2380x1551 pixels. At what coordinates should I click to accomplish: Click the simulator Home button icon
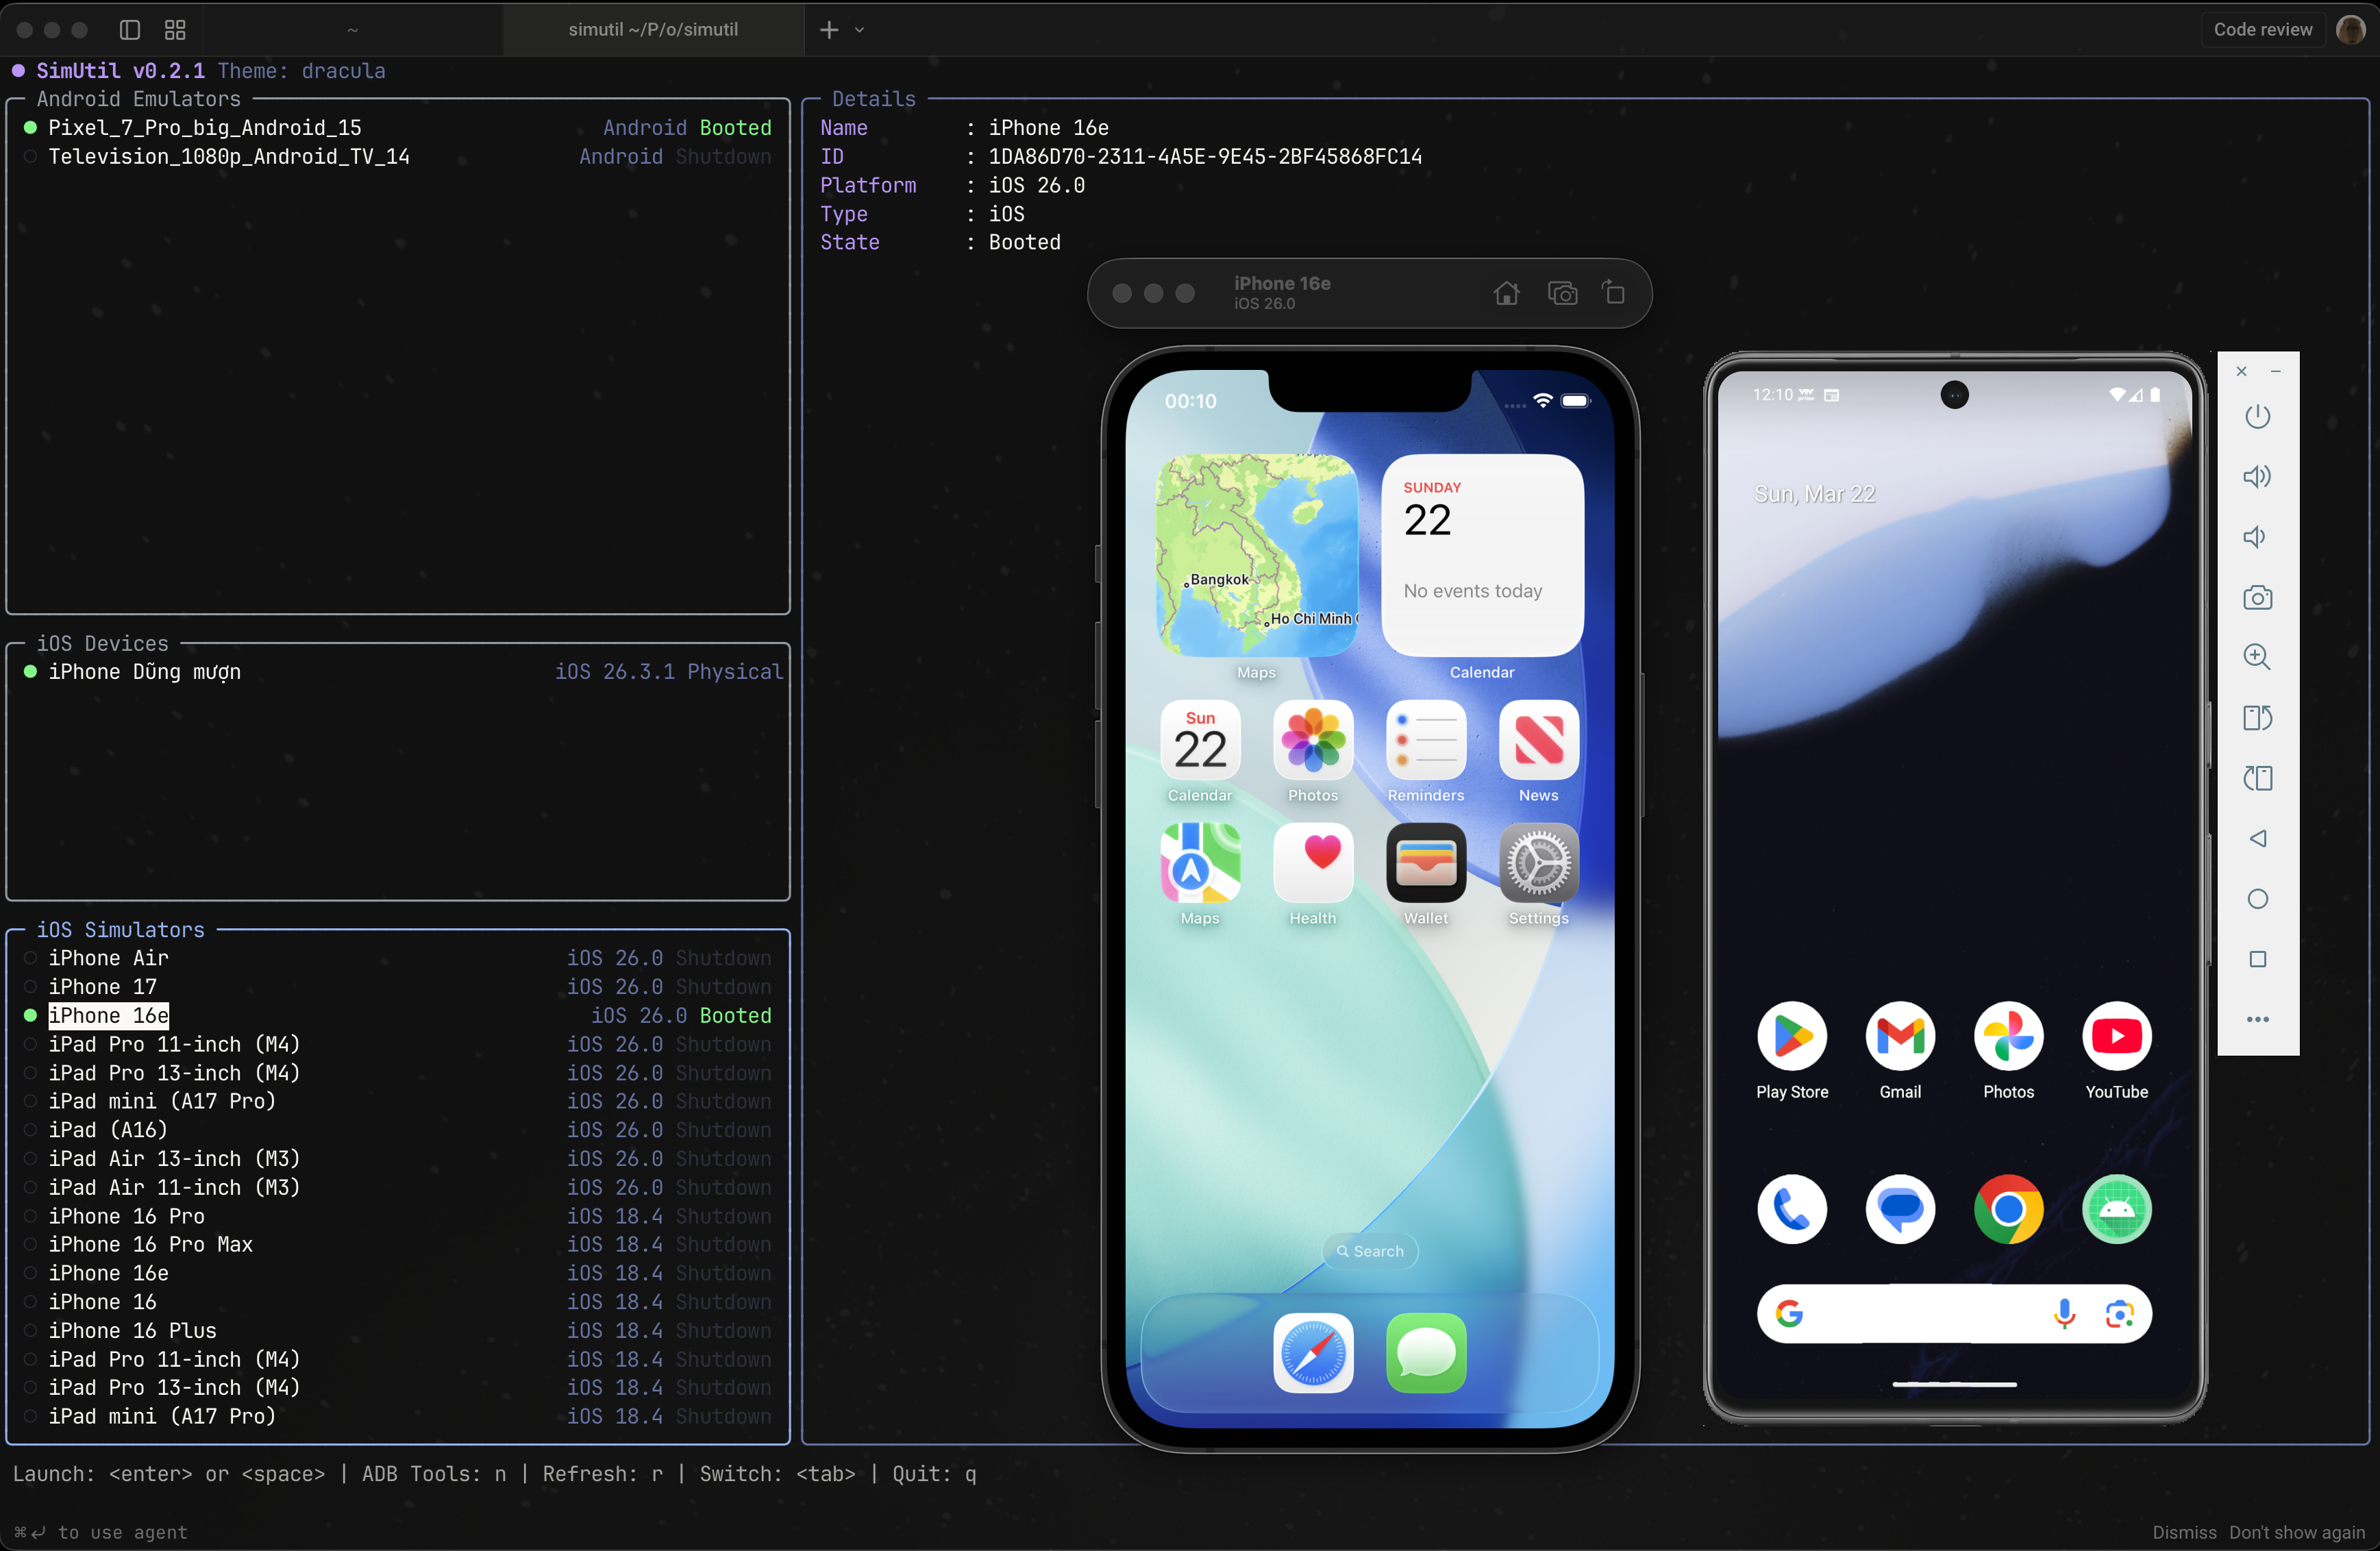[1506, 293]
